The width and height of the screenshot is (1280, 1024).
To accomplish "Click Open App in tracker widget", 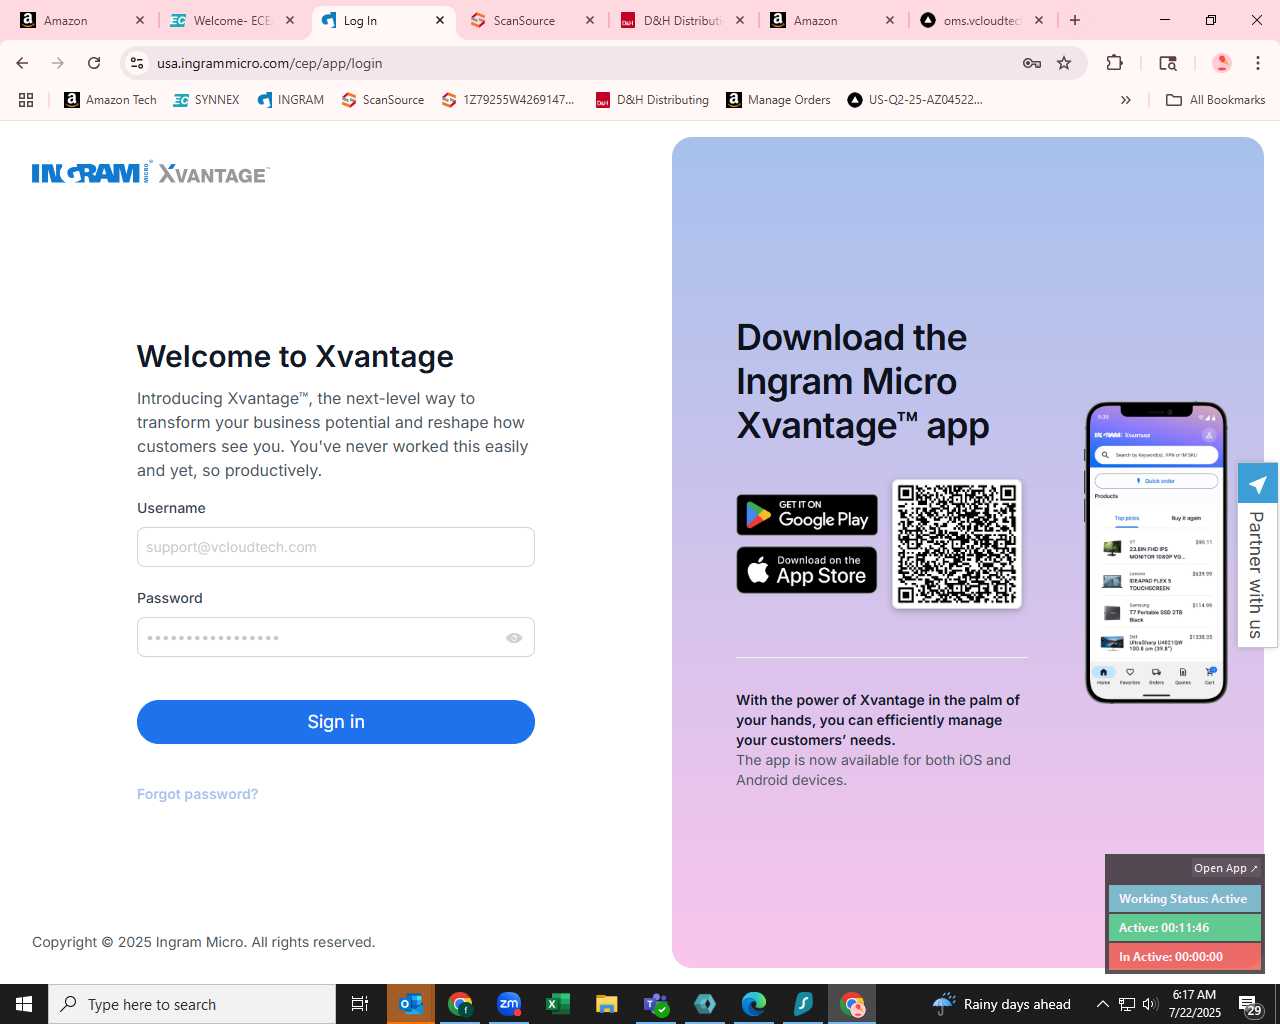I will [x=1225, y=868].
